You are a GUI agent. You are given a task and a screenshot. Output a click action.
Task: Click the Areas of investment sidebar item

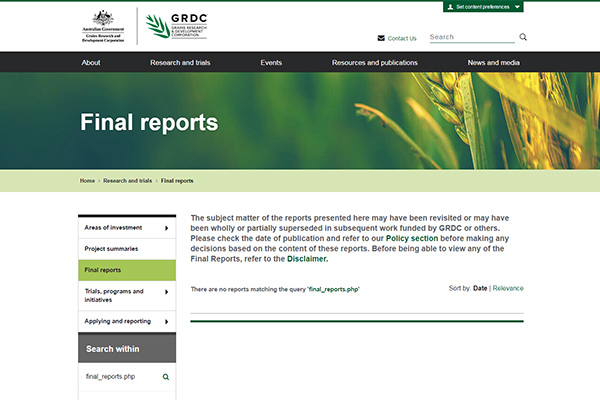[127, 228]
